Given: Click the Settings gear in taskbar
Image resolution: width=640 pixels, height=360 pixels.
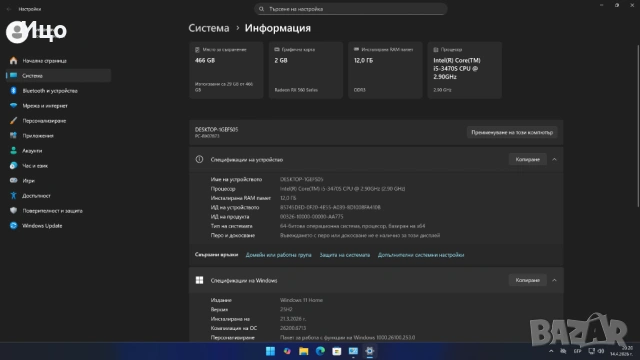Looking at the screenshot, I should pyautogui.click(x=370, y=351).
